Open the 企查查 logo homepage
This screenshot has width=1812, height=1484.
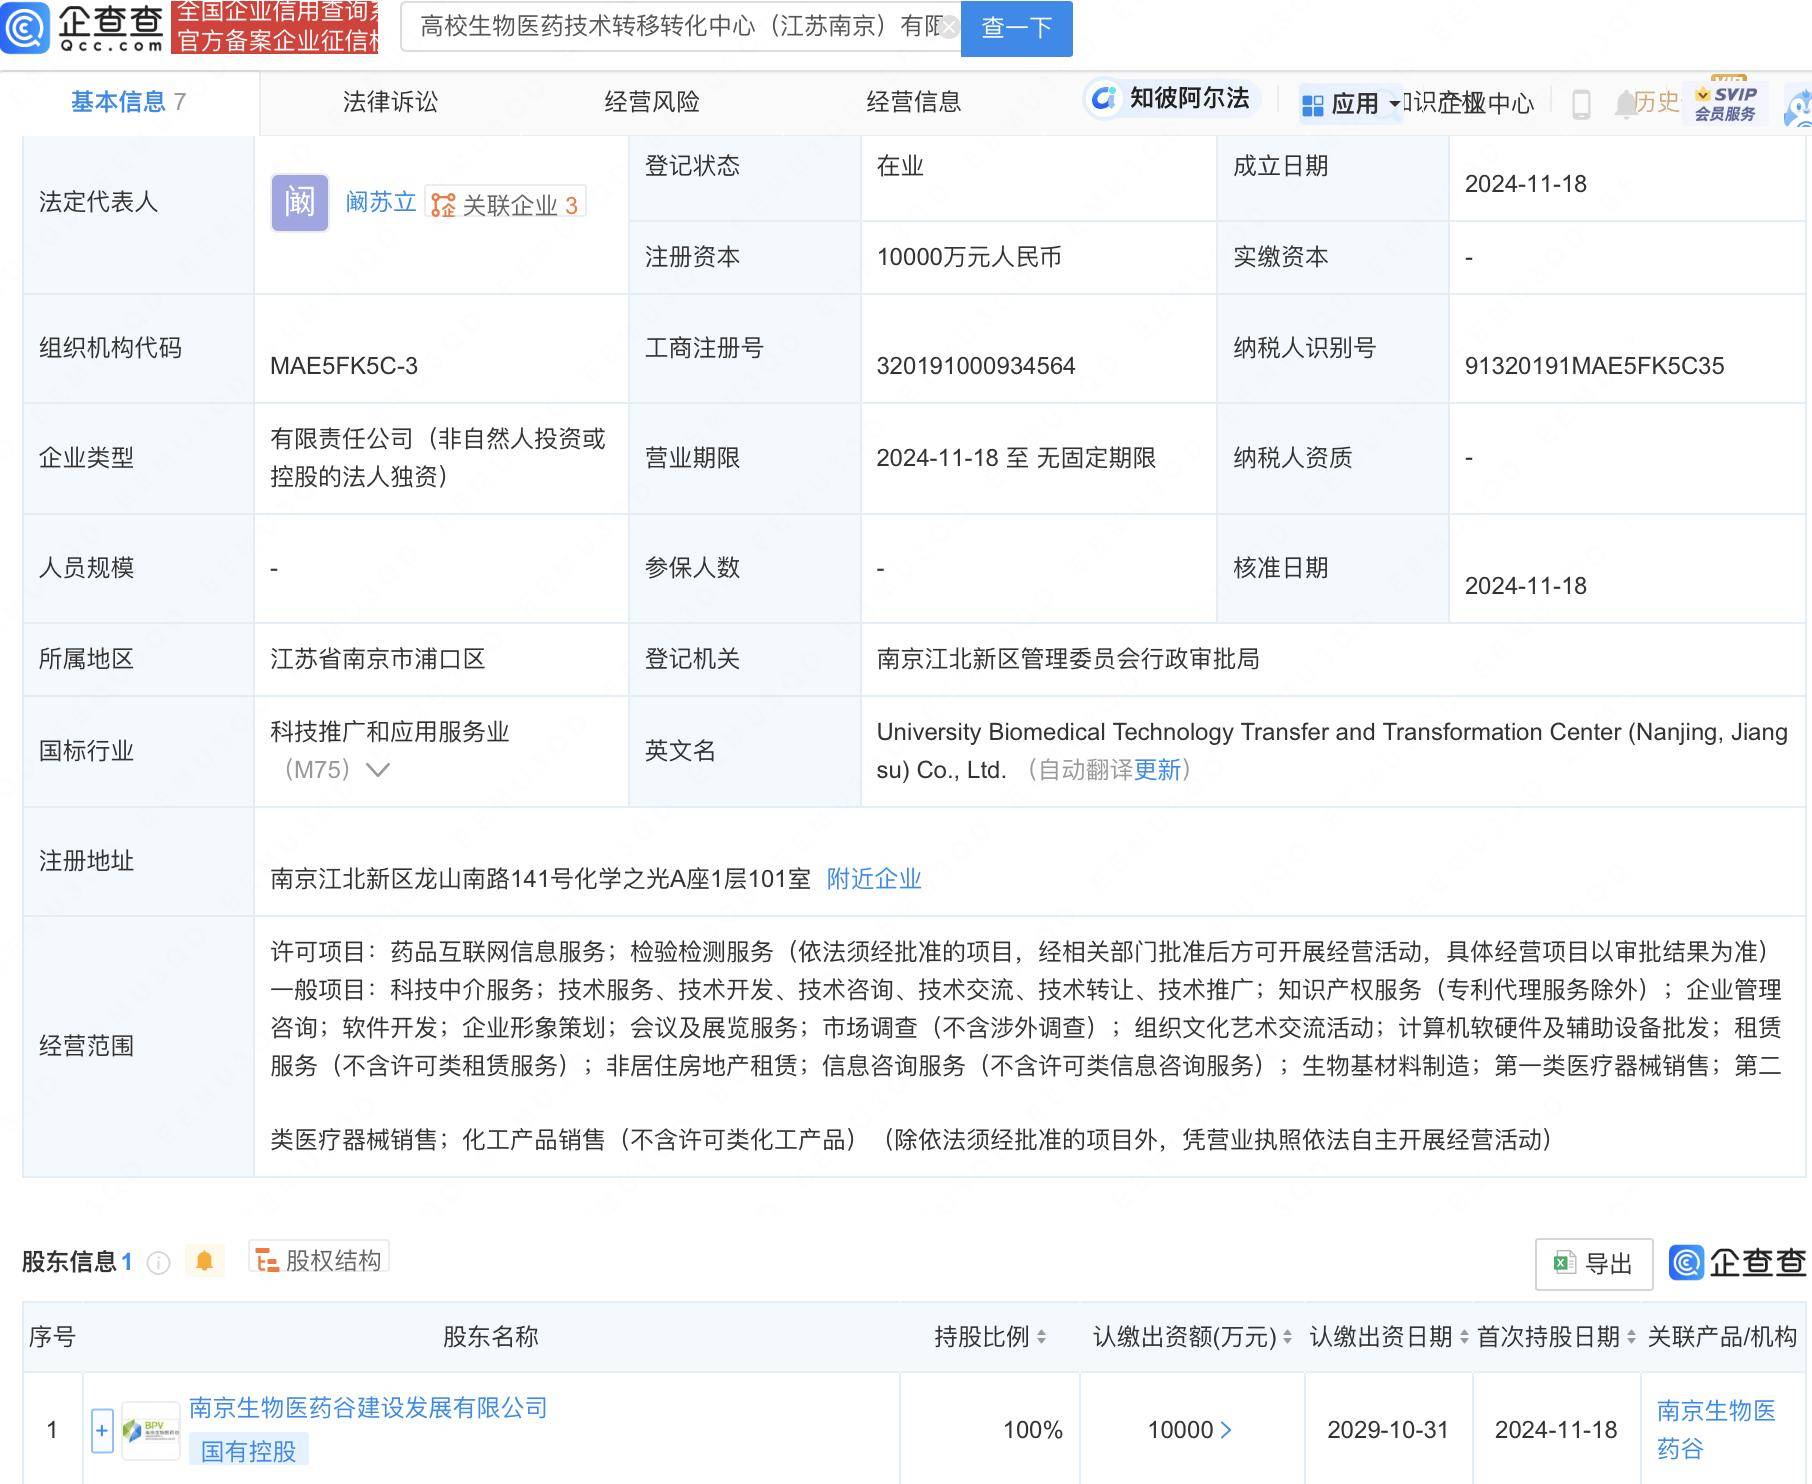[x=83, y=27]
